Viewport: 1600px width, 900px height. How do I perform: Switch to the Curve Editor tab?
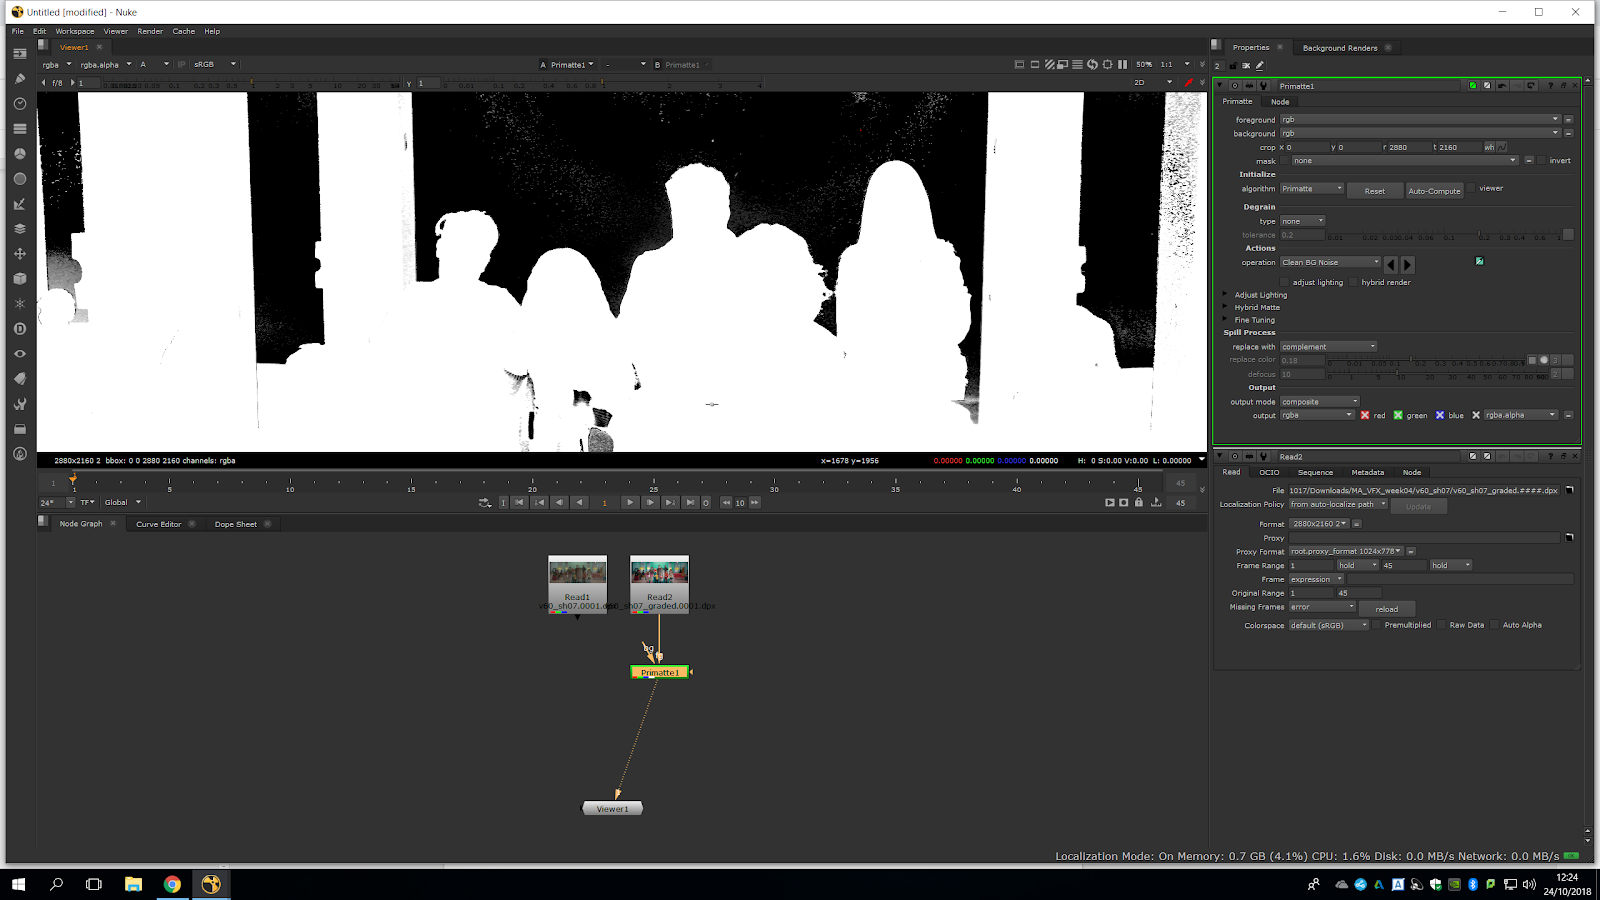pyautogui.click(x=158, y=524)
